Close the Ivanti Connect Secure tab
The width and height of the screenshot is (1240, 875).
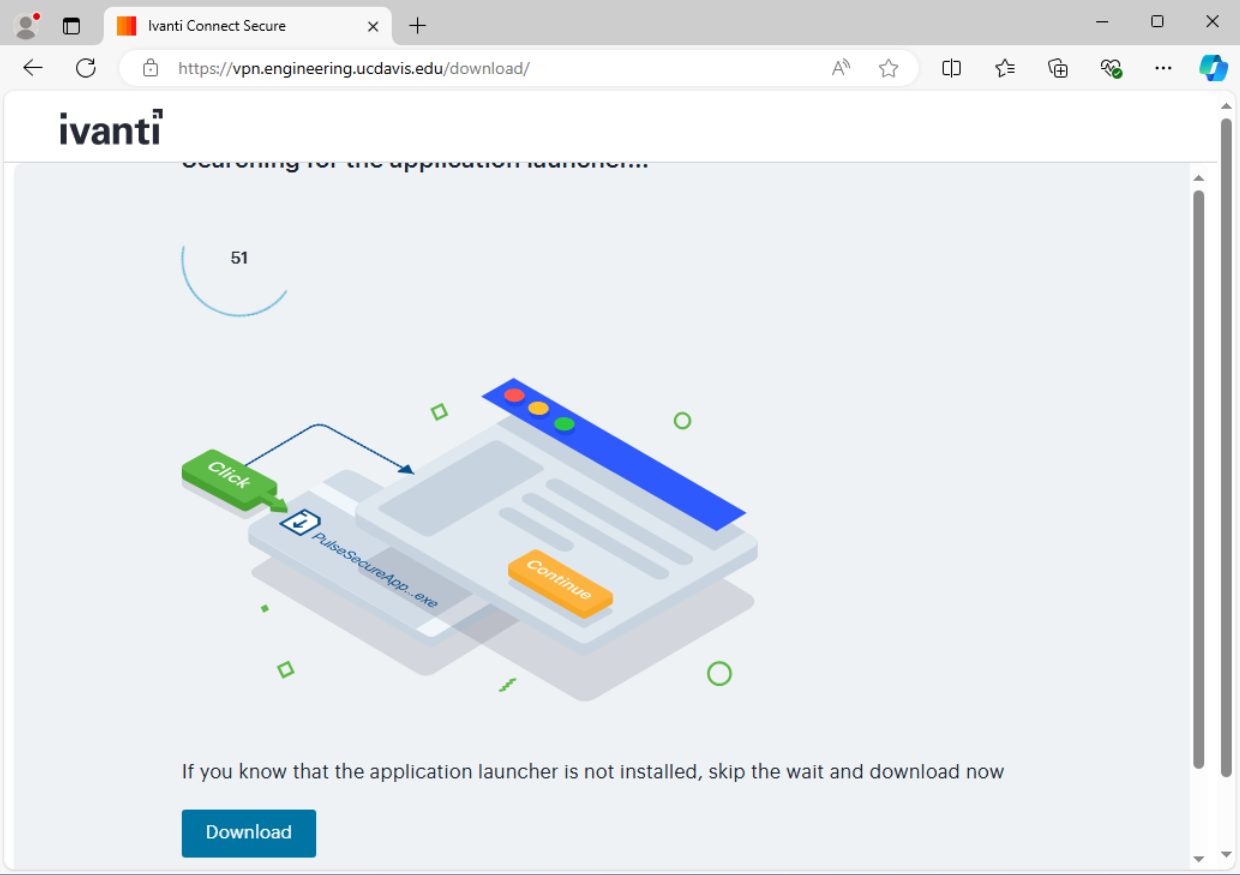pos(373,26)
